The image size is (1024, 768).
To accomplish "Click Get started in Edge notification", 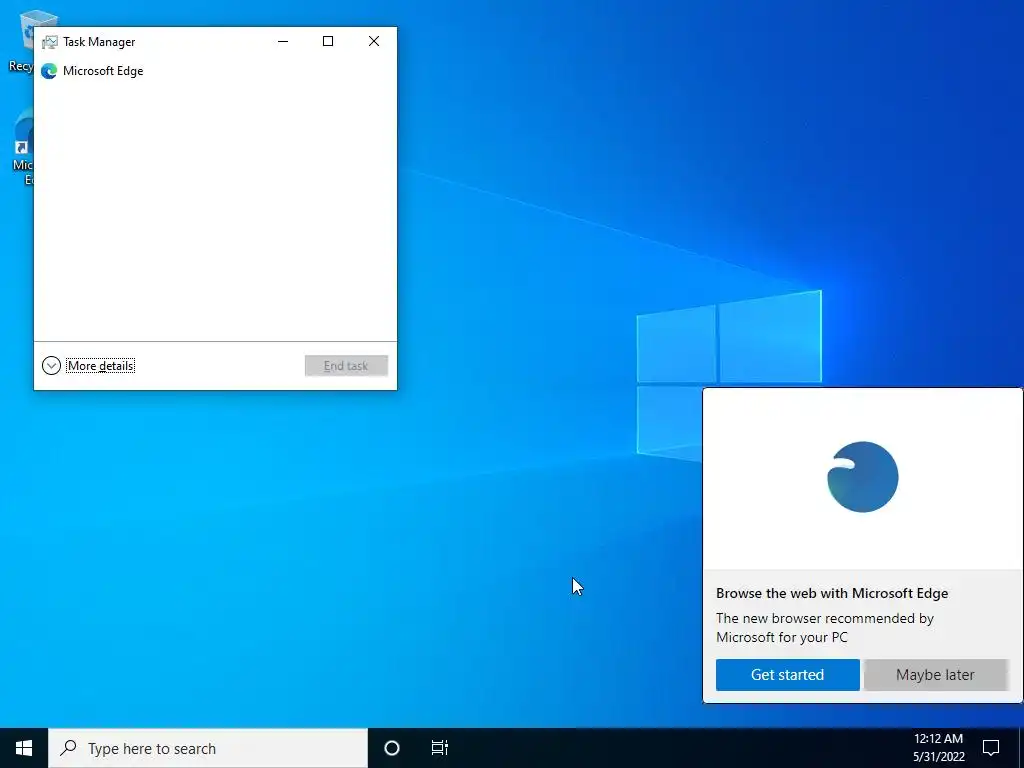I will tap(788, 675).
